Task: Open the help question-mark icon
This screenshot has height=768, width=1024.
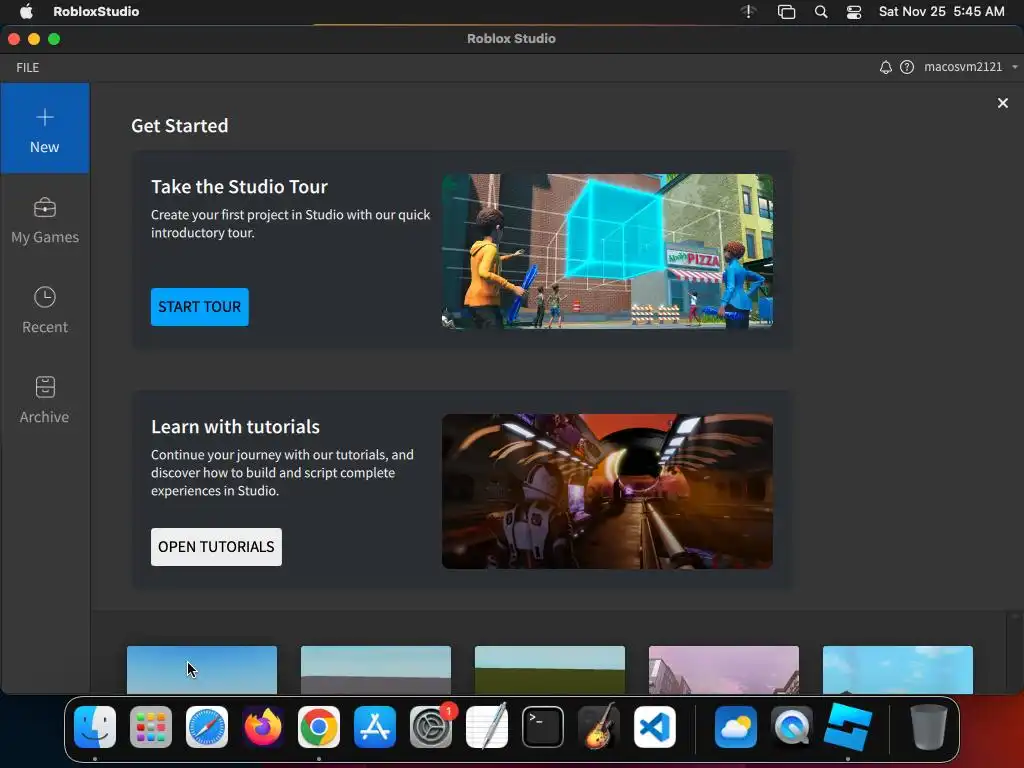Action: pyautogui.click(x=907, y=67)
